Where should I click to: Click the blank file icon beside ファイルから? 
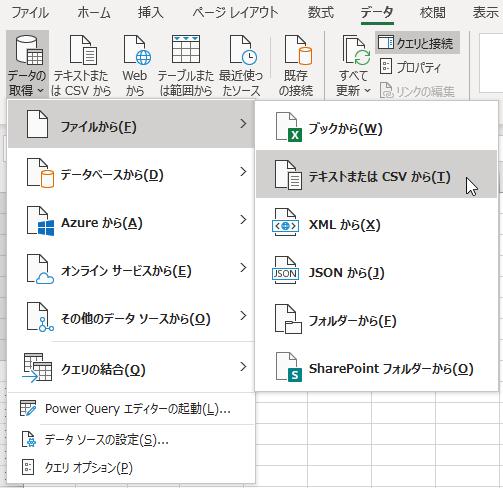pyautogui.click(x=37, y=124)
